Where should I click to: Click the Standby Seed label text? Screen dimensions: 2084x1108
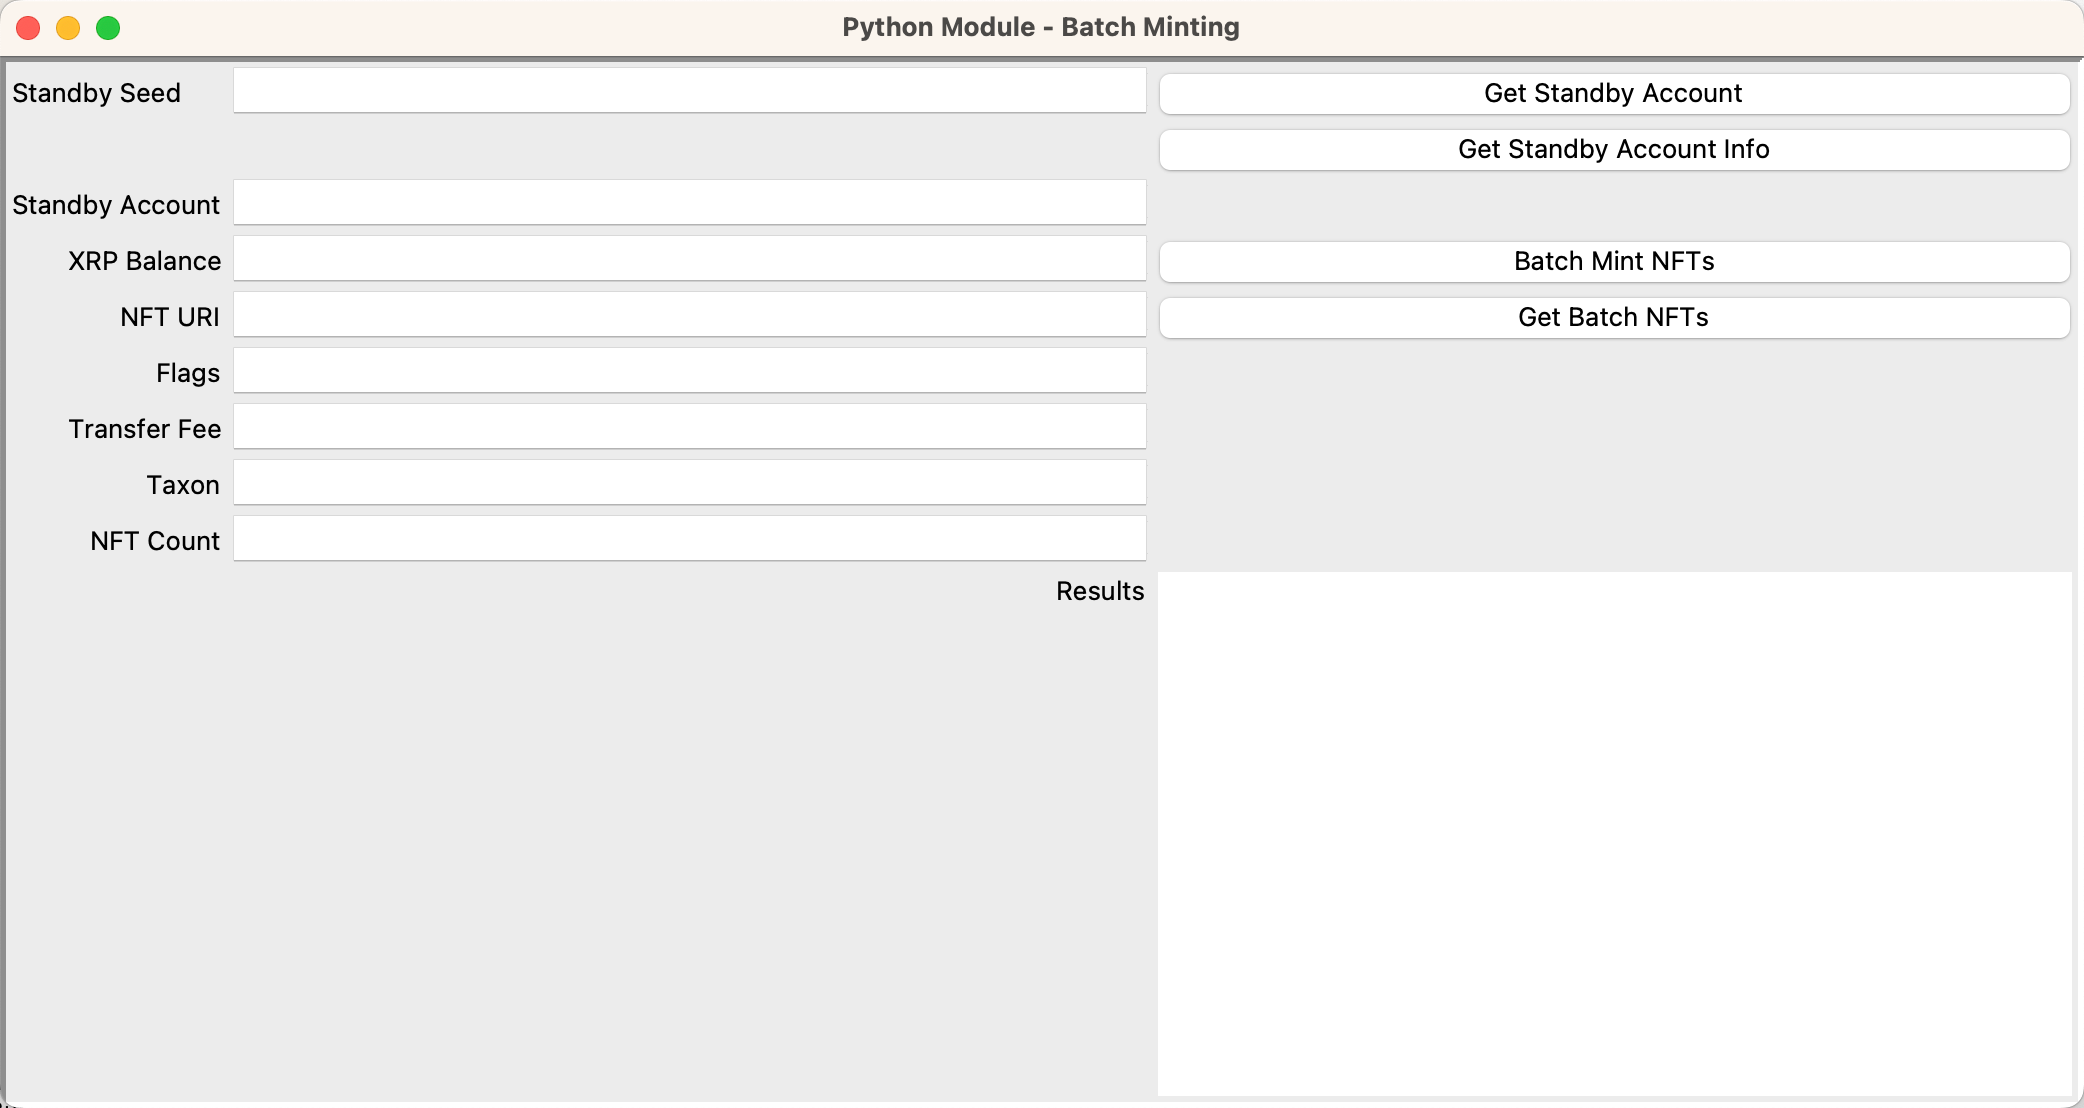(x=96, y=93)
